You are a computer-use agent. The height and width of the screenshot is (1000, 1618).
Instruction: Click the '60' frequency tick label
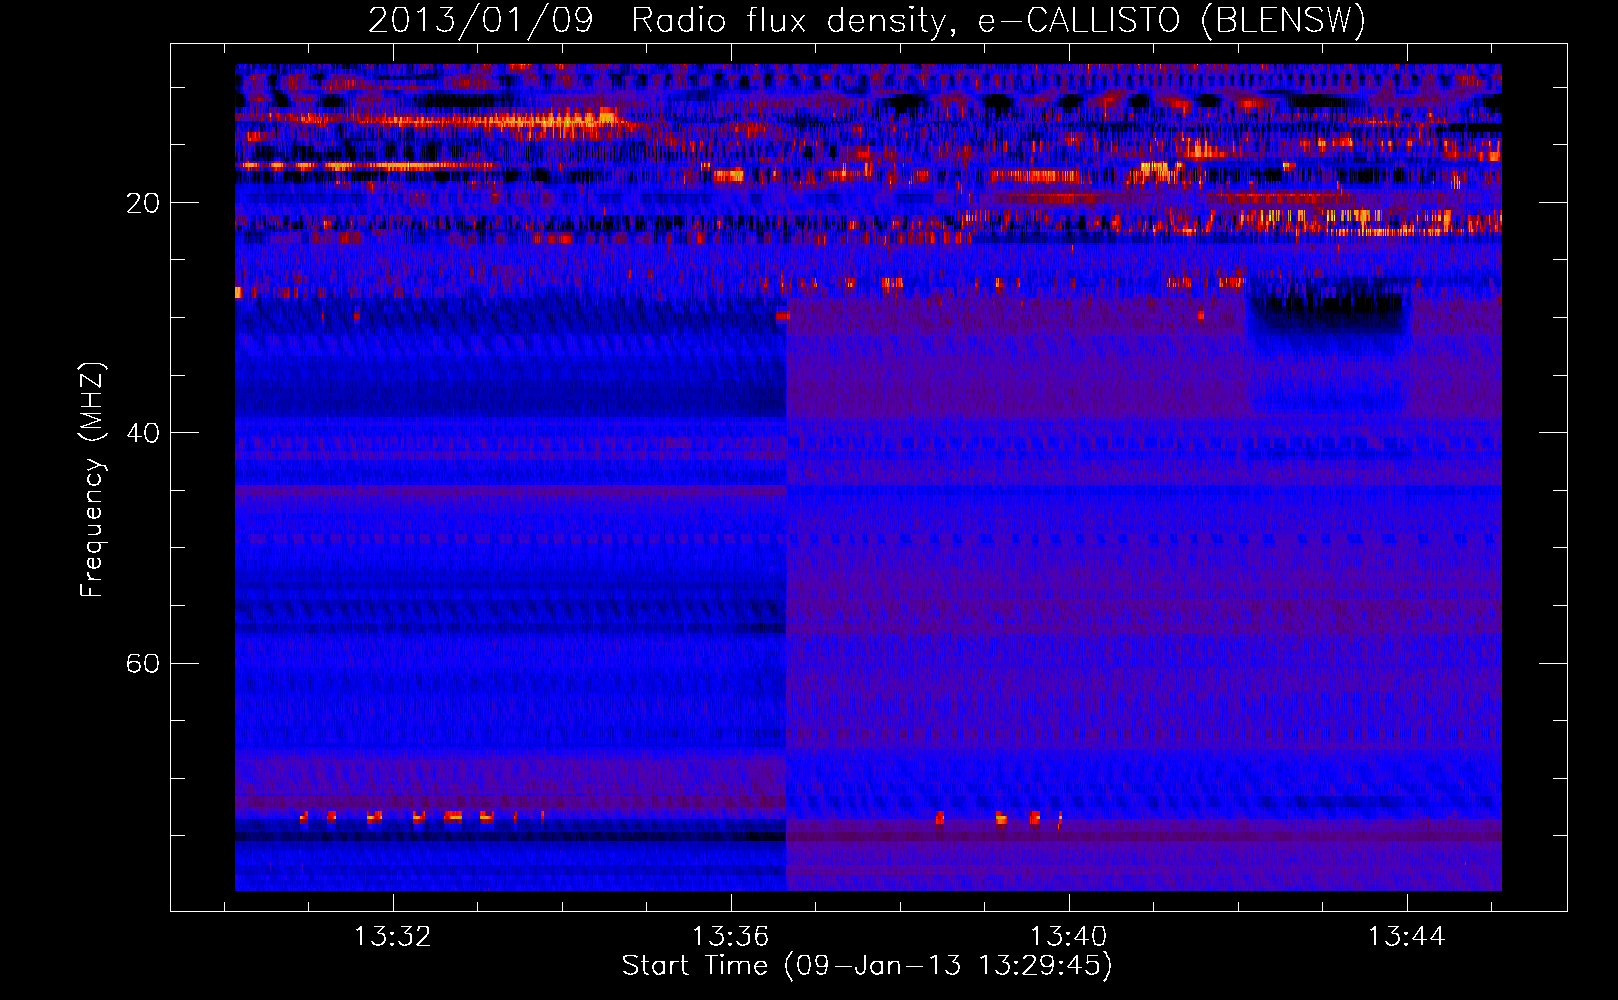[x=143, y=663]
